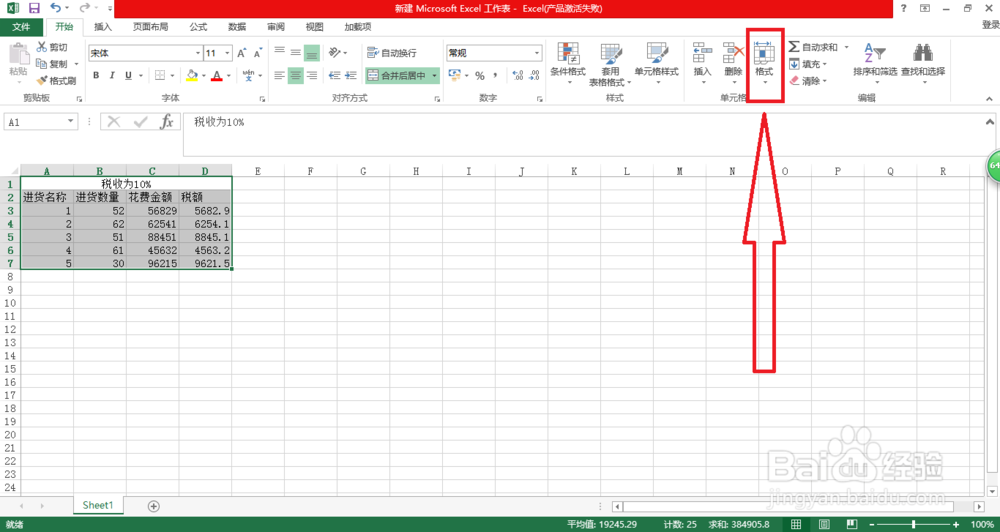This screenshot has height=532, width=1000.
Task: Click the Format (格式) cells icon
Action: tap(764, 53)
